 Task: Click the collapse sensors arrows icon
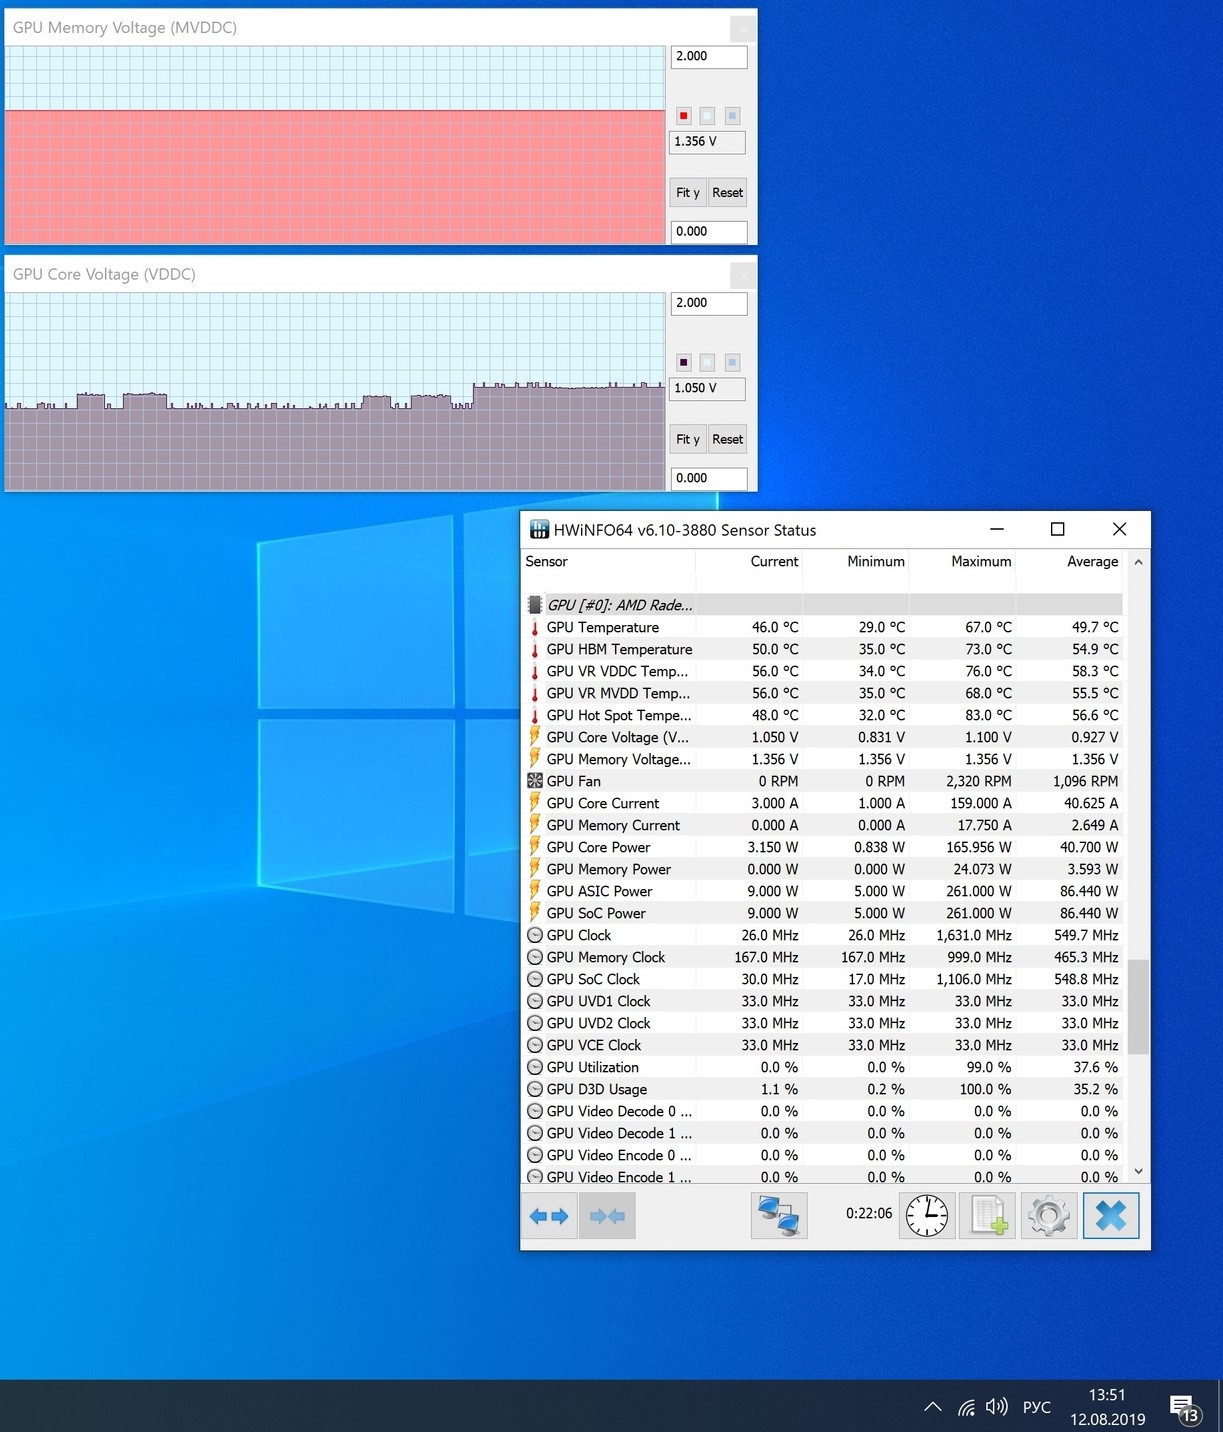coord(607,1216)
